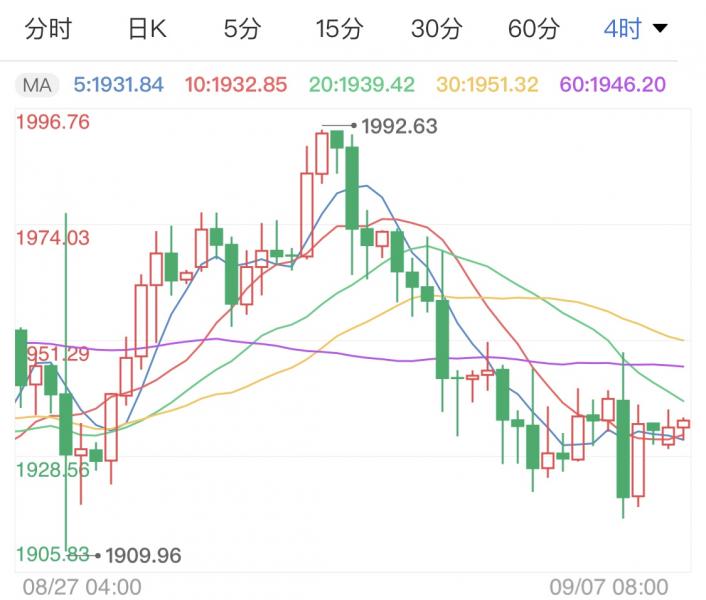Click the 1996.76 price axis label

54,123
